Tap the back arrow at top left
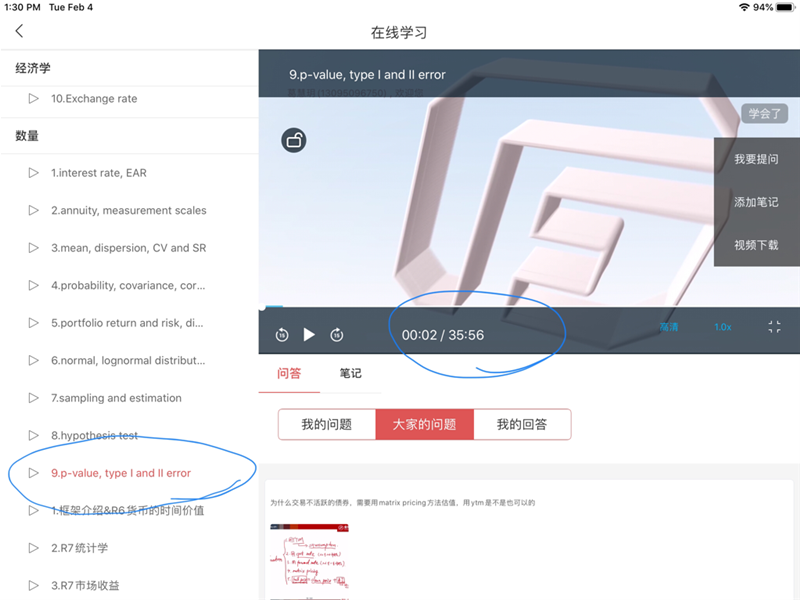 [19, 31]
